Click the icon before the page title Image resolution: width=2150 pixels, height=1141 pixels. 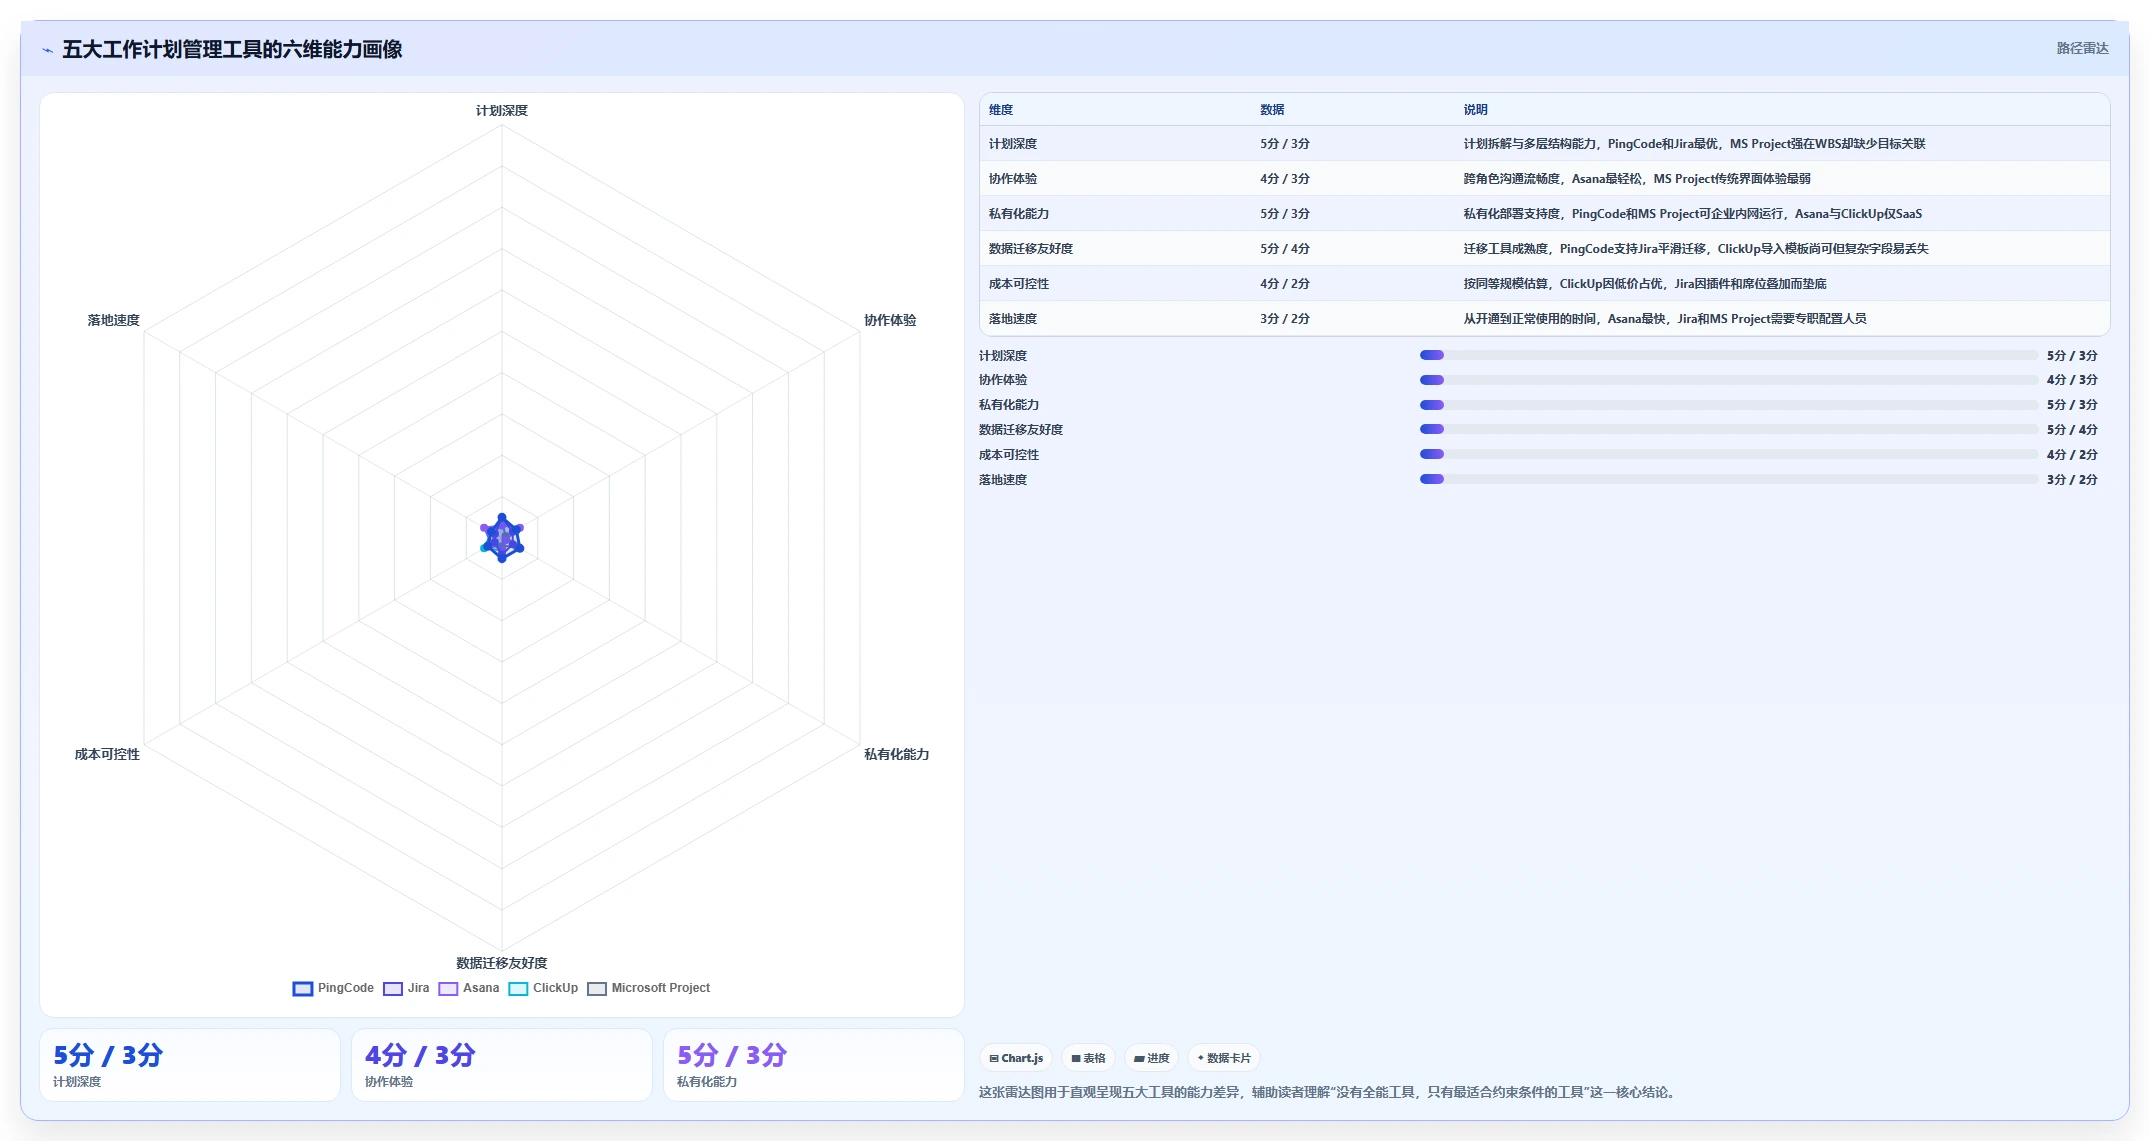pyautogui.click(x=47, y=50)
